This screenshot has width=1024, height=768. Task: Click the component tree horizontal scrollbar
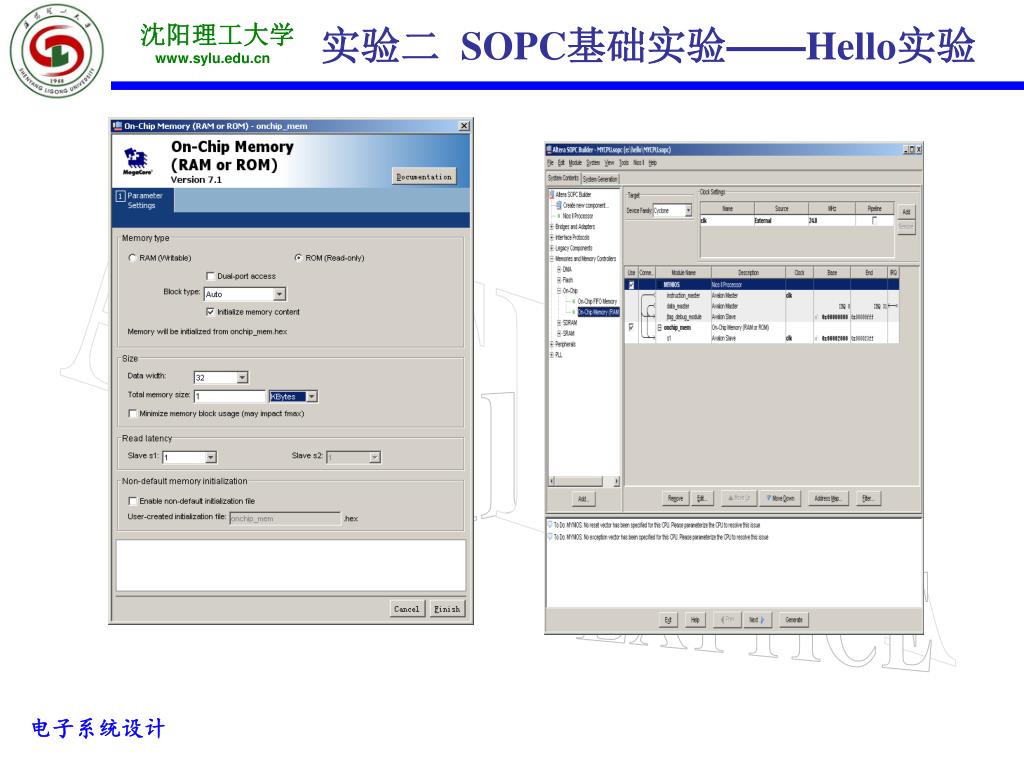coord(583,481)
